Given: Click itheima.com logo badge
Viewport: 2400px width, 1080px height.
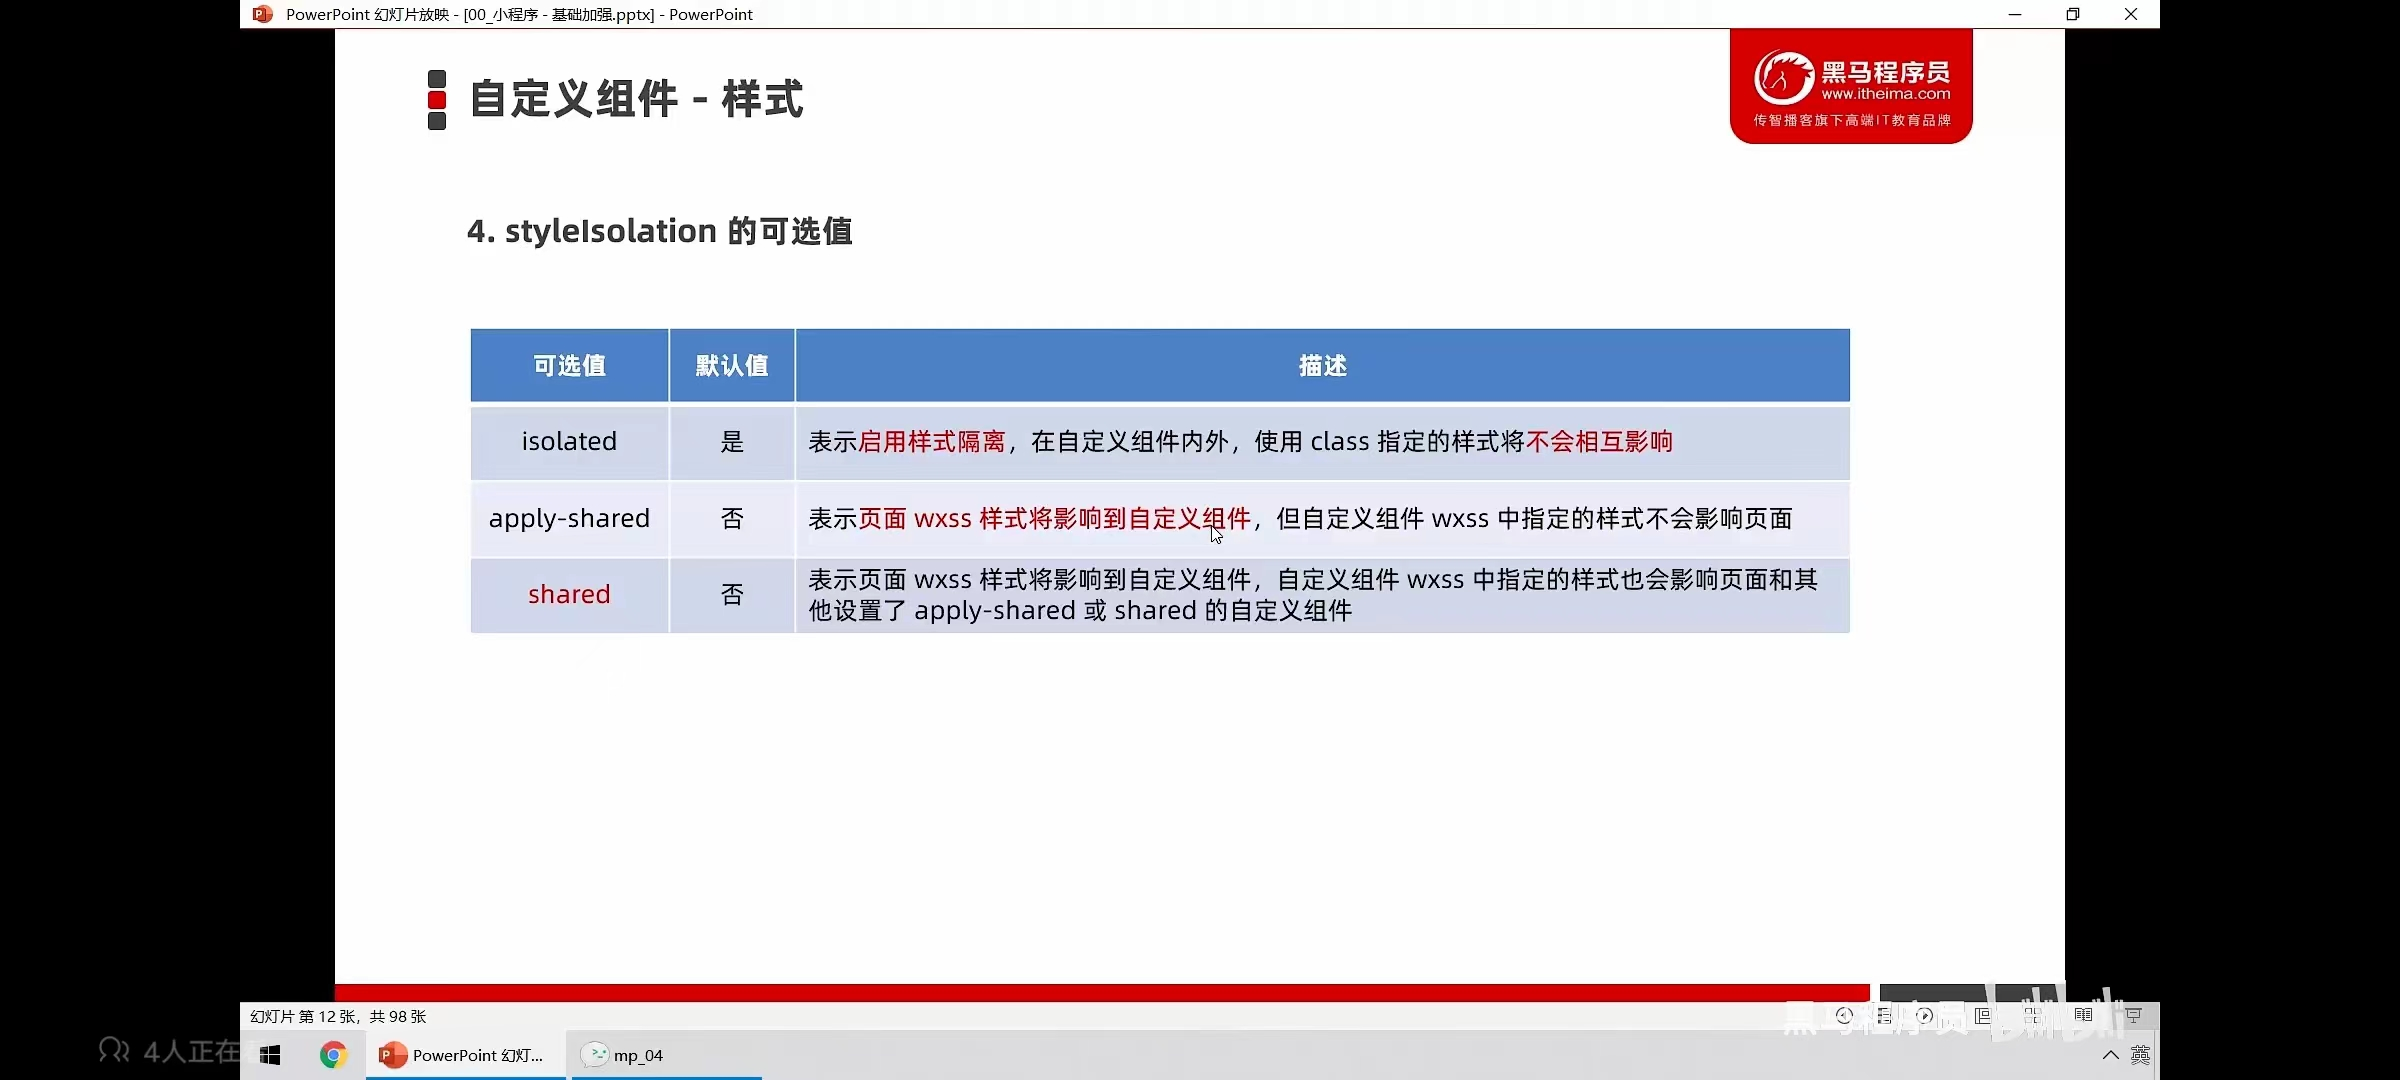Looking at the screenshot, I should (1851, 87).
